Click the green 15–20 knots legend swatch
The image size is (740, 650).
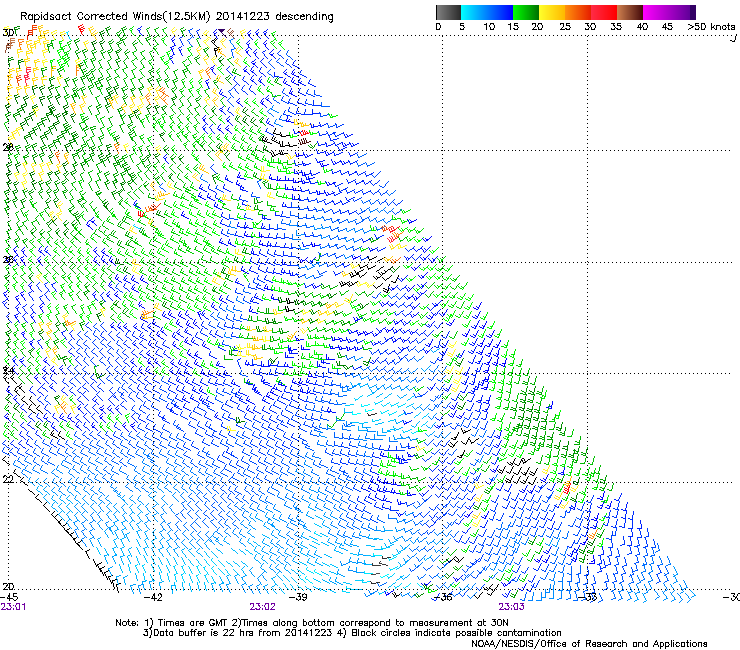coord(526,12)
